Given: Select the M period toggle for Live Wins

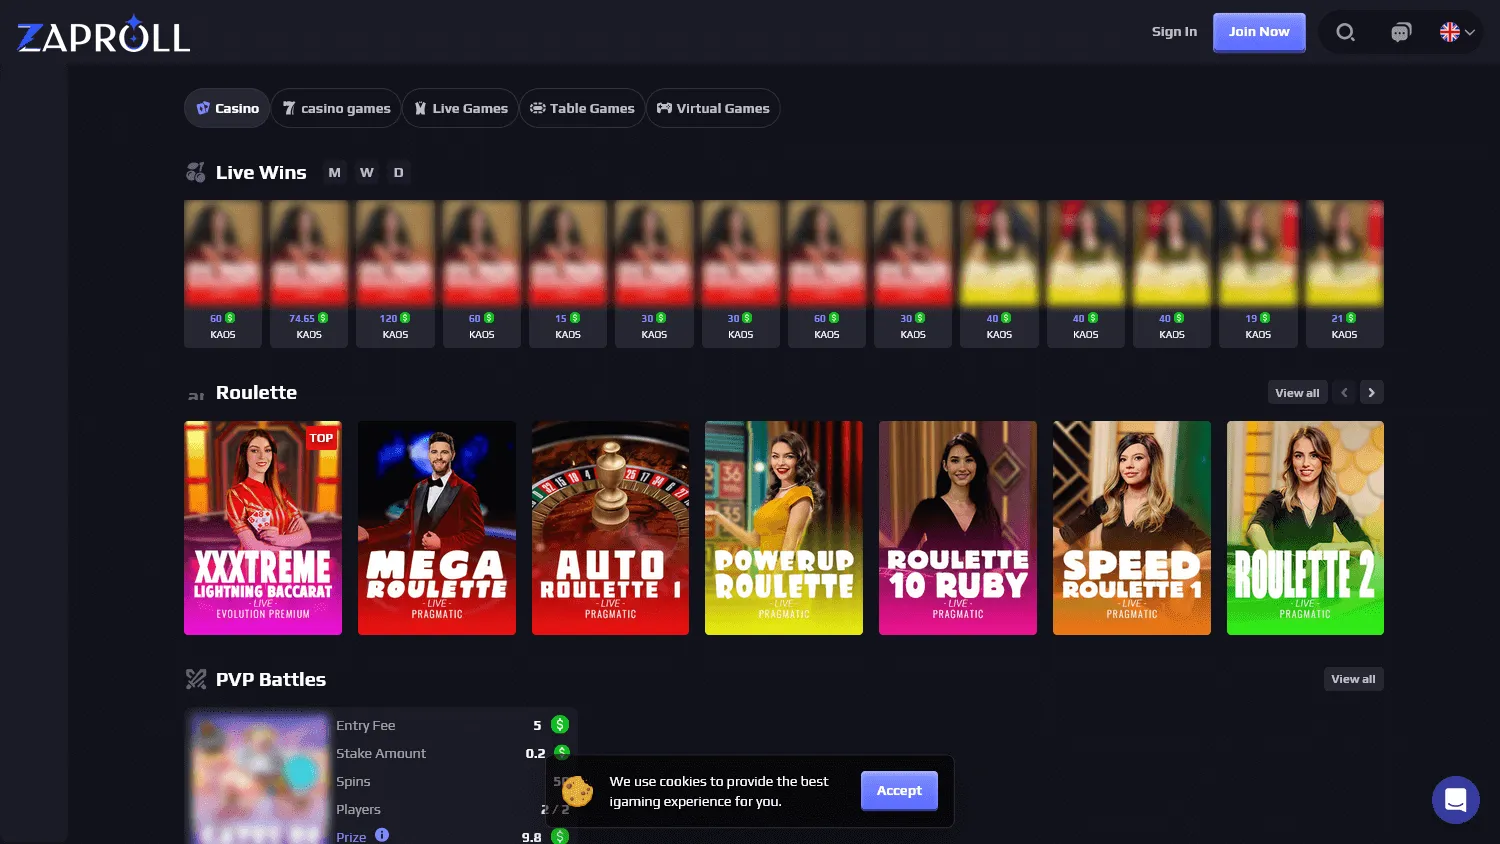Looking at the screenshot, I should pyautogui.click(x=334, y=172).
